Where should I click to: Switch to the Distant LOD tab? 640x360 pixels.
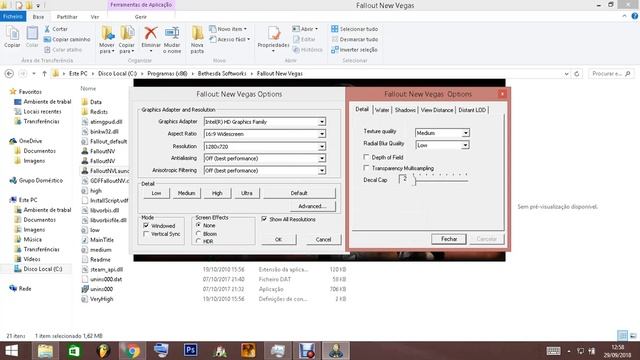point(472,110)
